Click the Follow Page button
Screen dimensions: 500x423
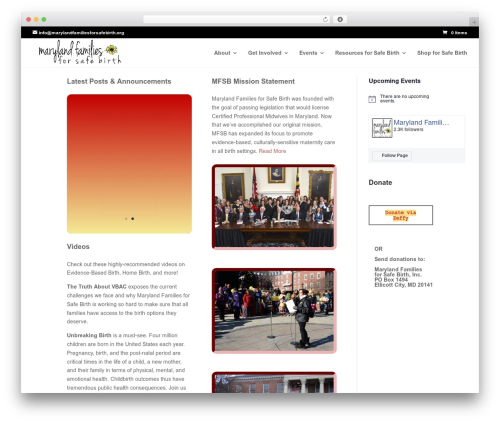(392, 155)
